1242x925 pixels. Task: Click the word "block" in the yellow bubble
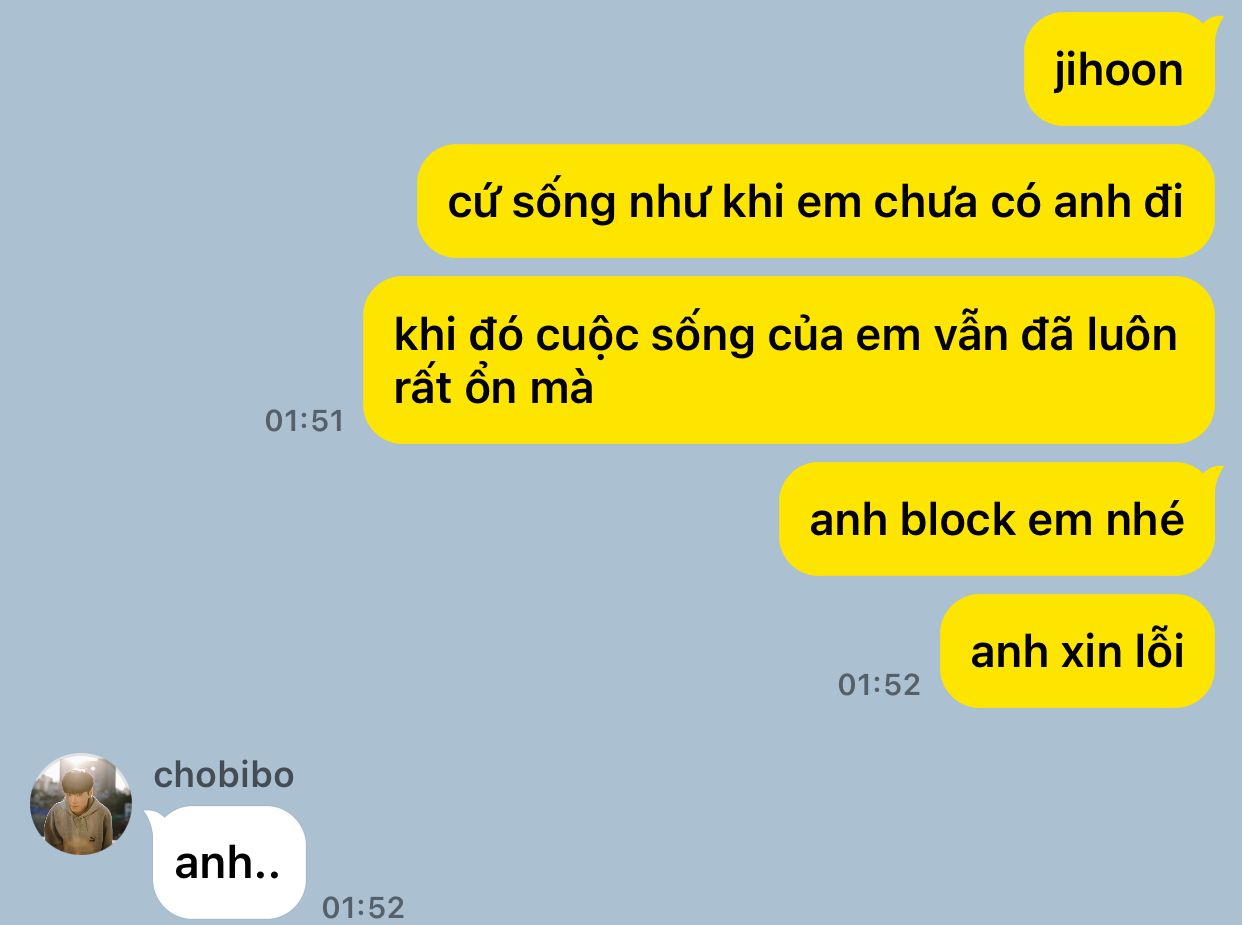click(x=958, y=520)
